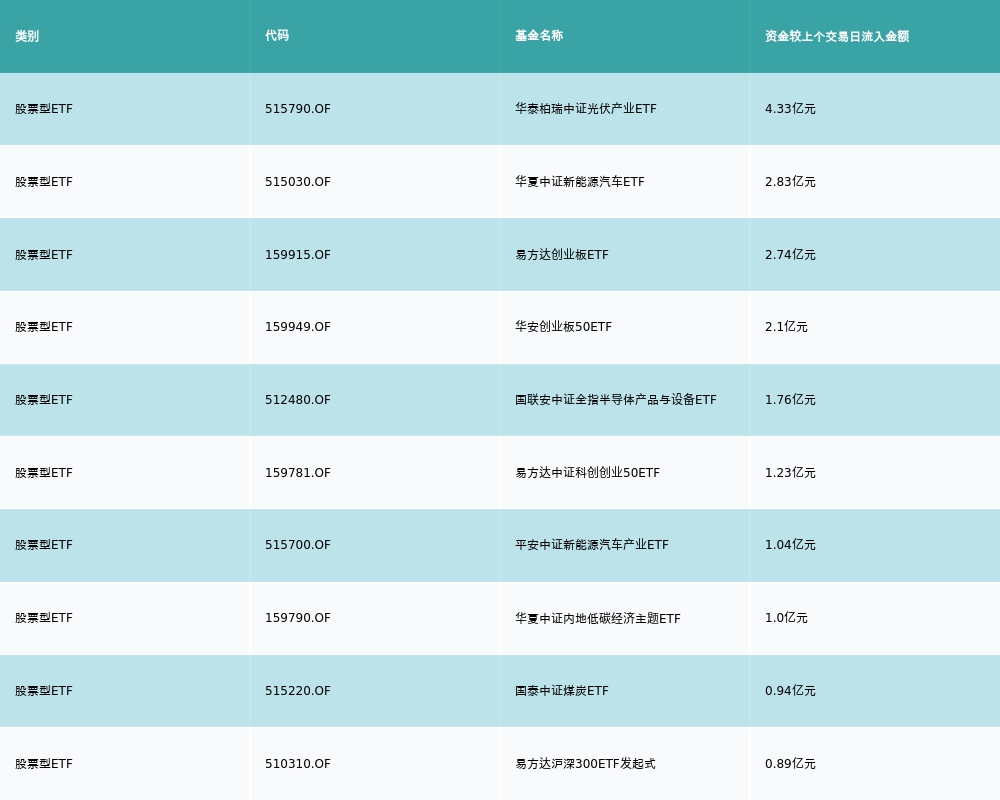
Task: Click 股票型ETF in the 515220.OF row
Action: (44, 691)
